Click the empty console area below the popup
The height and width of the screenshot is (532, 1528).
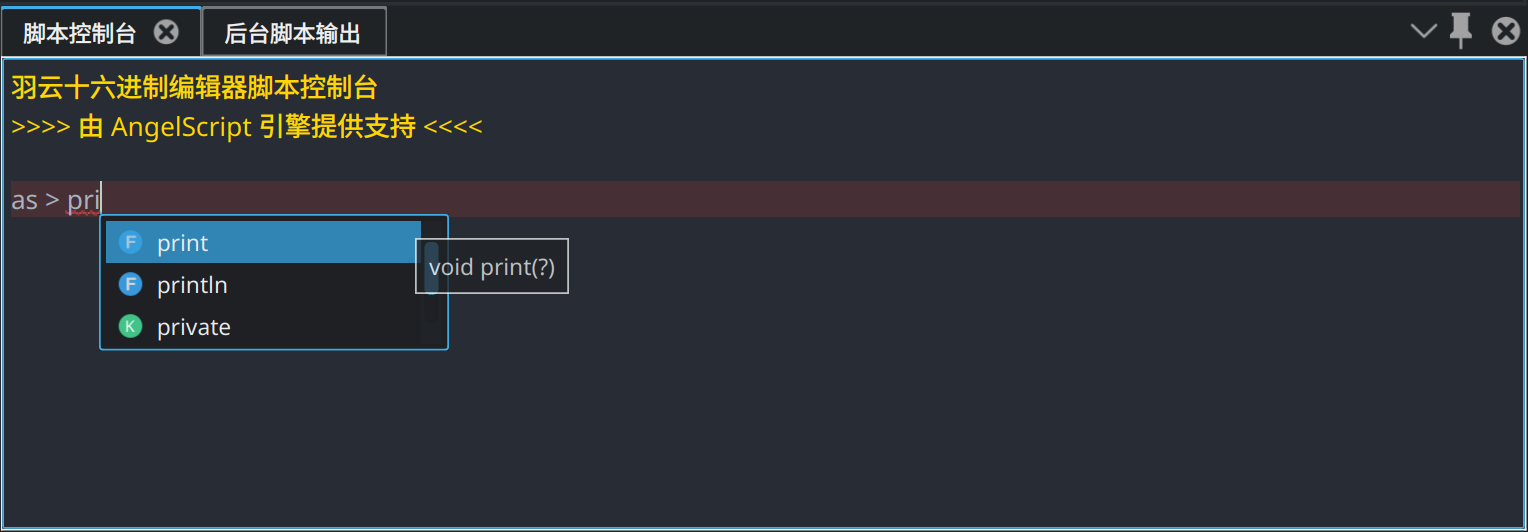[x=760, y=440]
